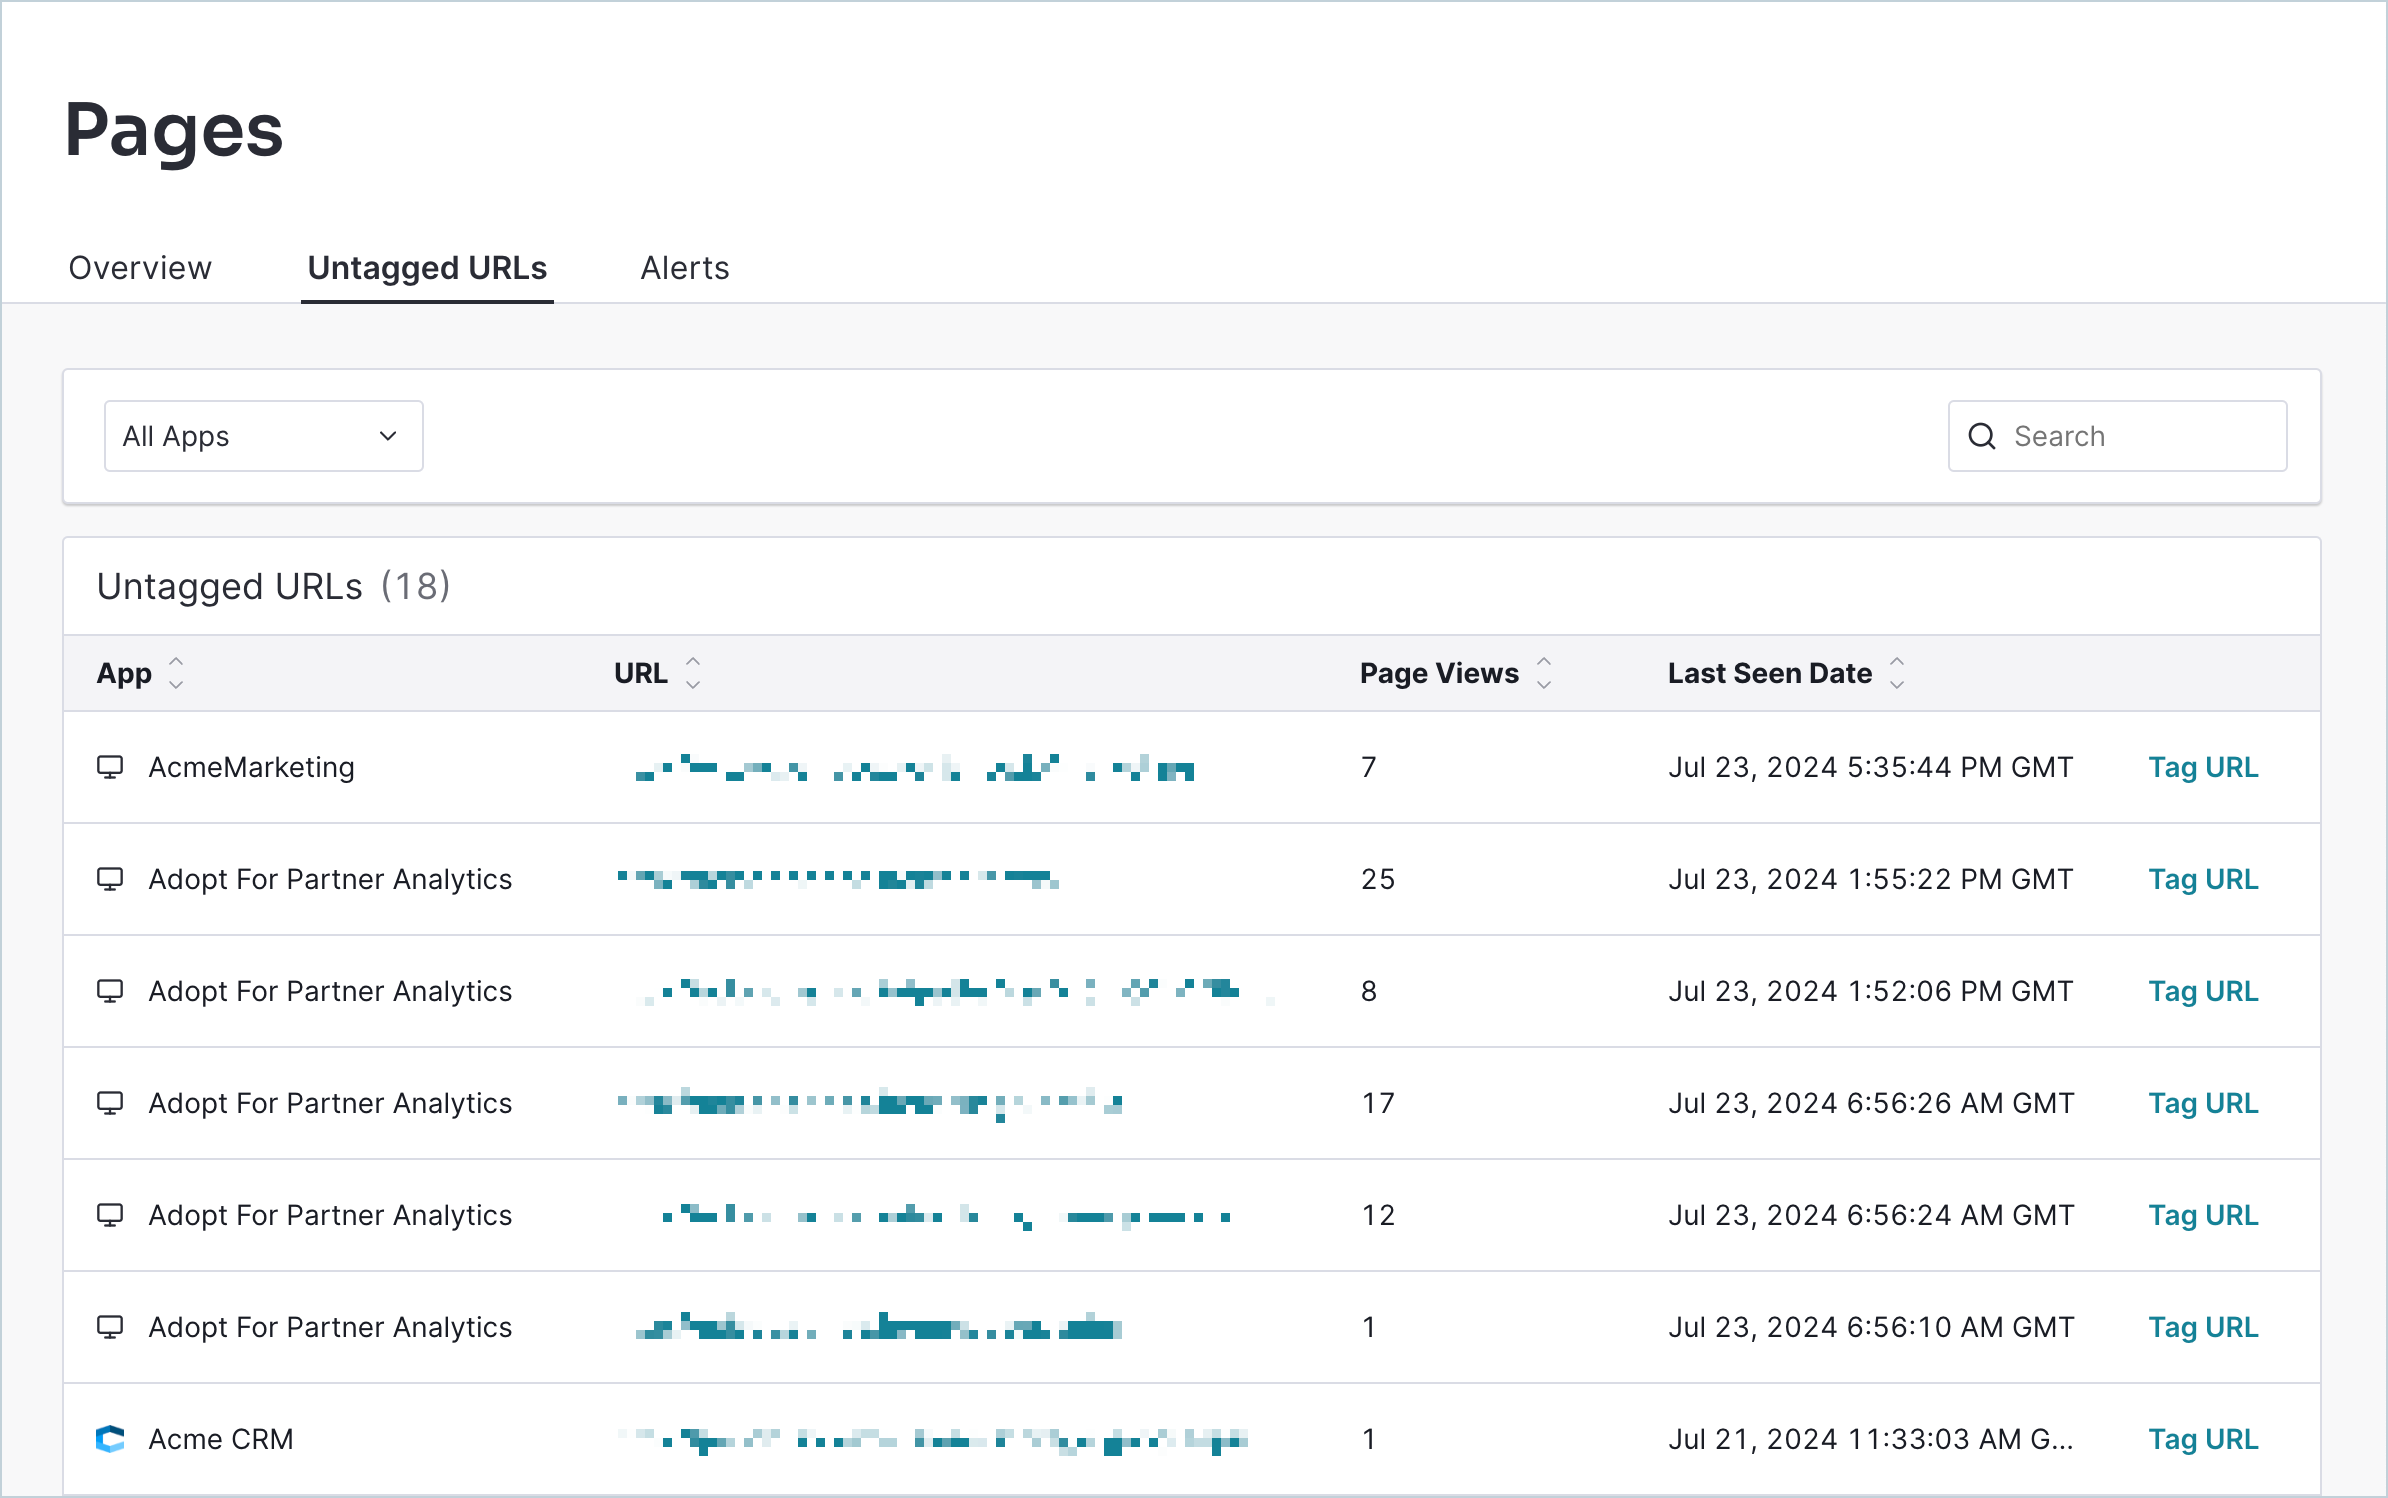Tag URL for AcmeMarketing row
The height and width of the screenshot is (1498, 2388).
(x=2204, y=767)
